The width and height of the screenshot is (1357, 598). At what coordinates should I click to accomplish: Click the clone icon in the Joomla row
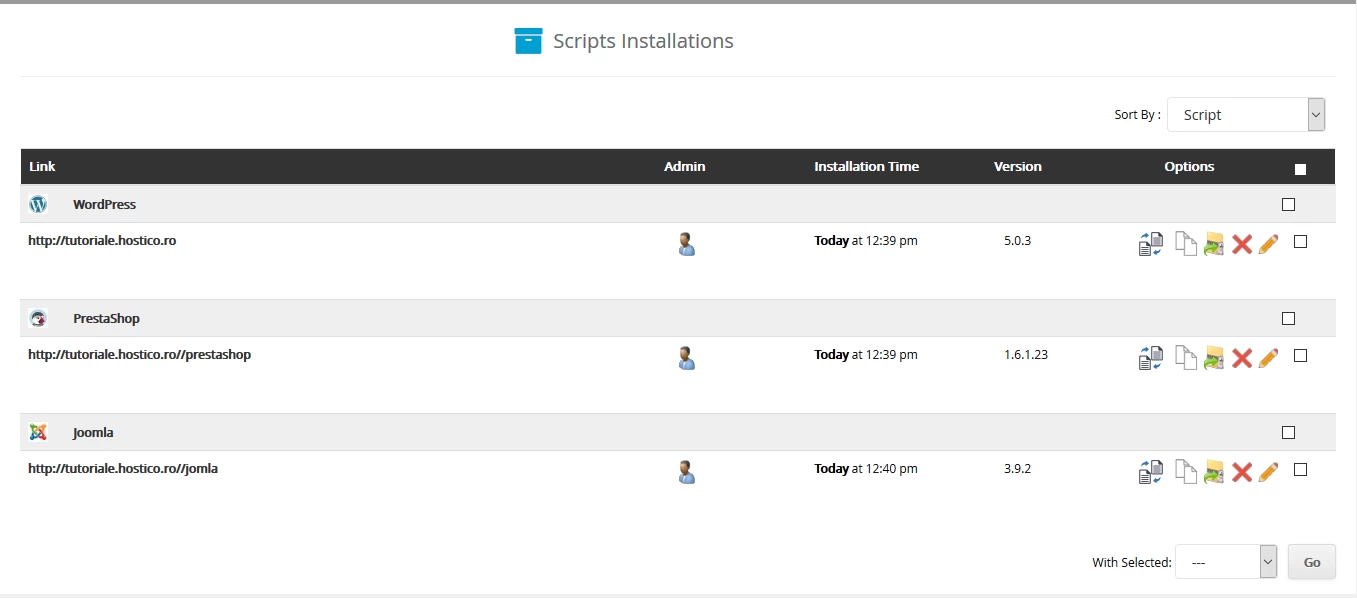[1150, 471]
